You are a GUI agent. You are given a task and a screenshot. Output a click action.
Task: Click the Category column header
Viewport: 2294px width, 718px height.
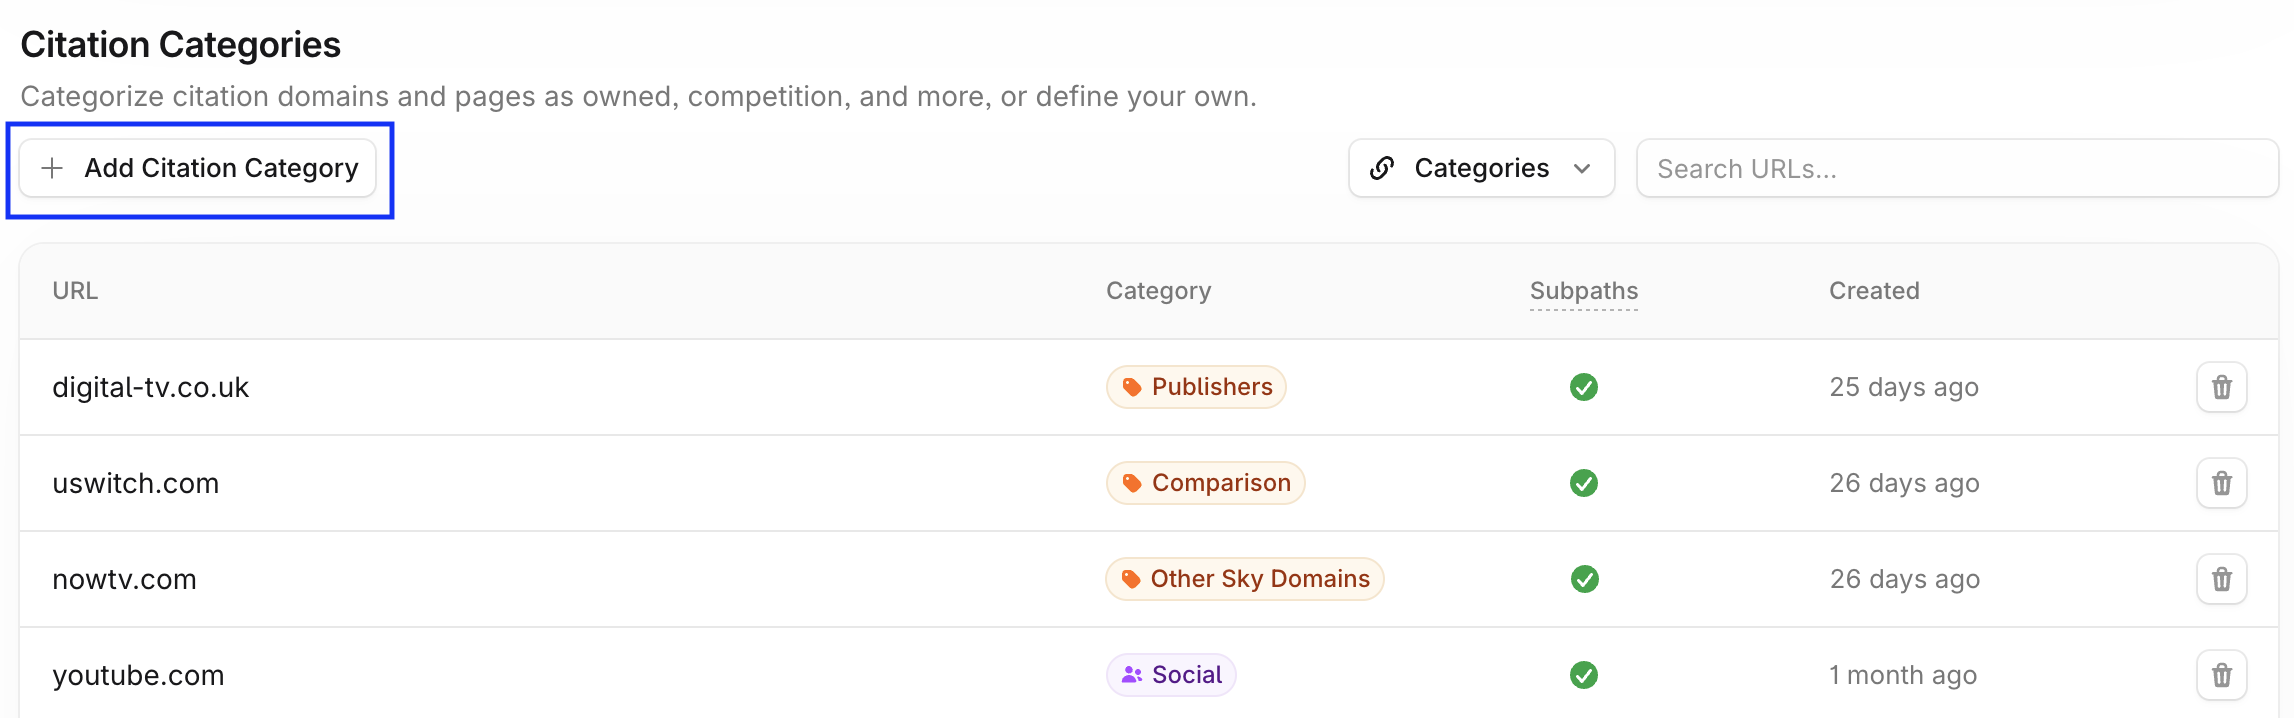click(x=1158, y=291)
